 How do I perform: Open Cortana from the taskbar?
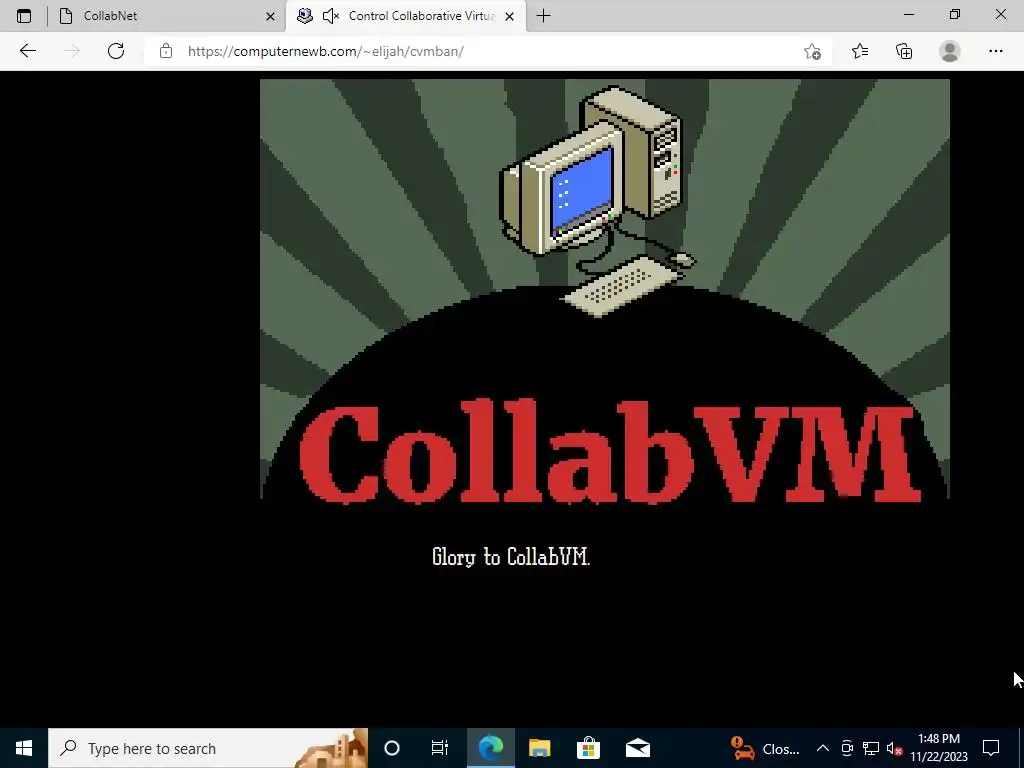(x=392, y=748)
